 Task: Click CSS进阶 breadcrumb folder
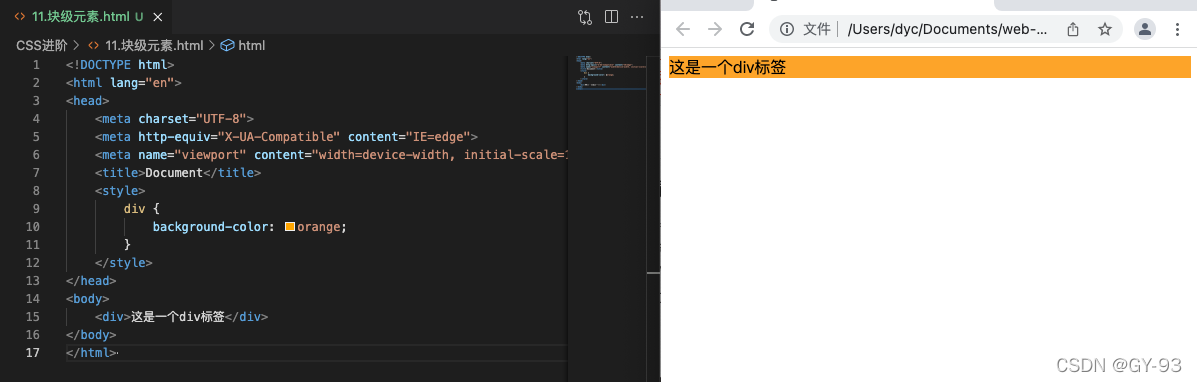pos(42,45)
